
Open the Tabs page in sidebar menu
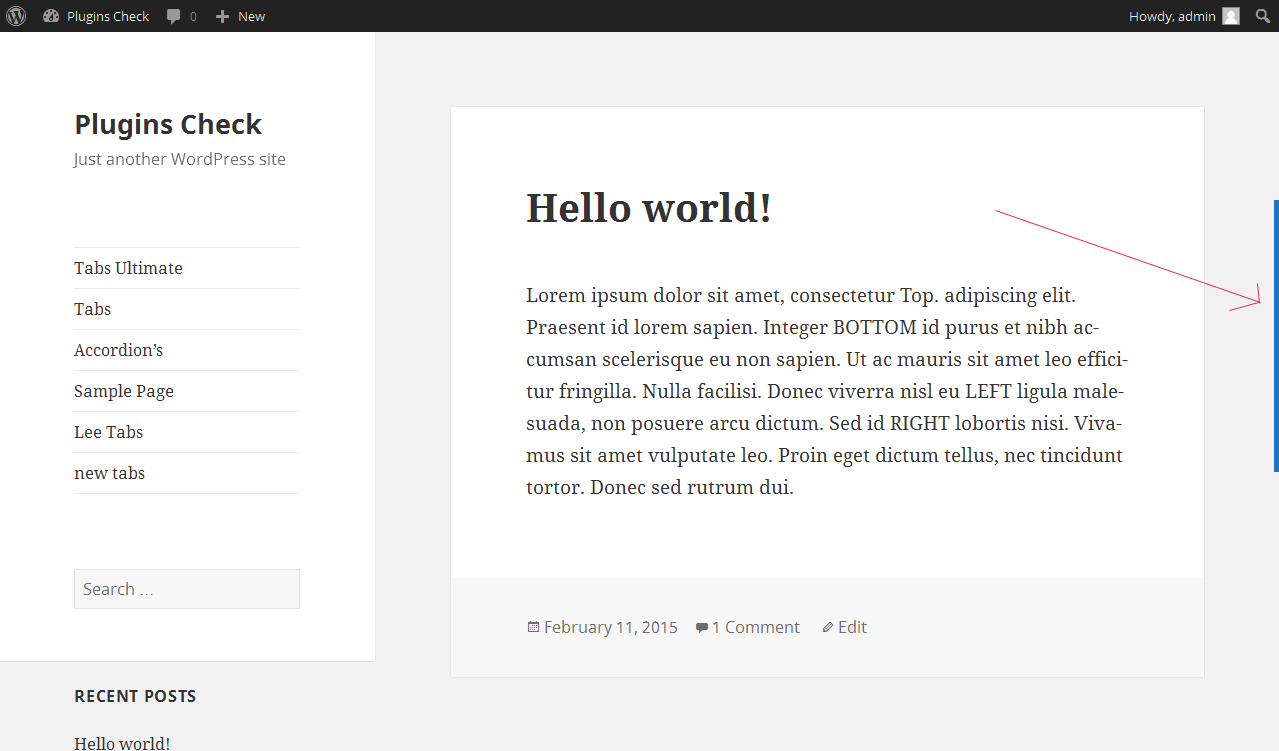pyautogui.click(x=92, y=309)
